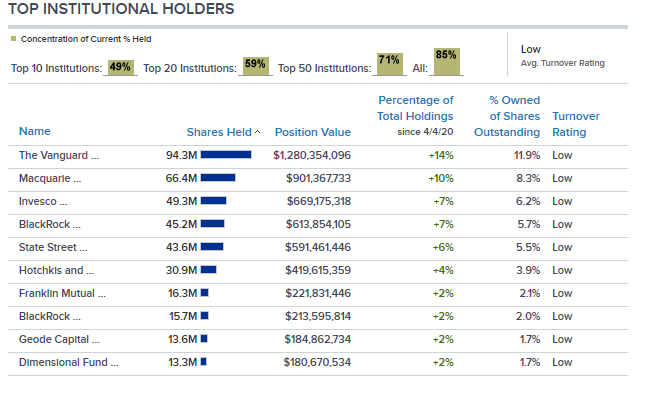Sort by Position Value column header
659x394 pixels.
pos(313,132)
